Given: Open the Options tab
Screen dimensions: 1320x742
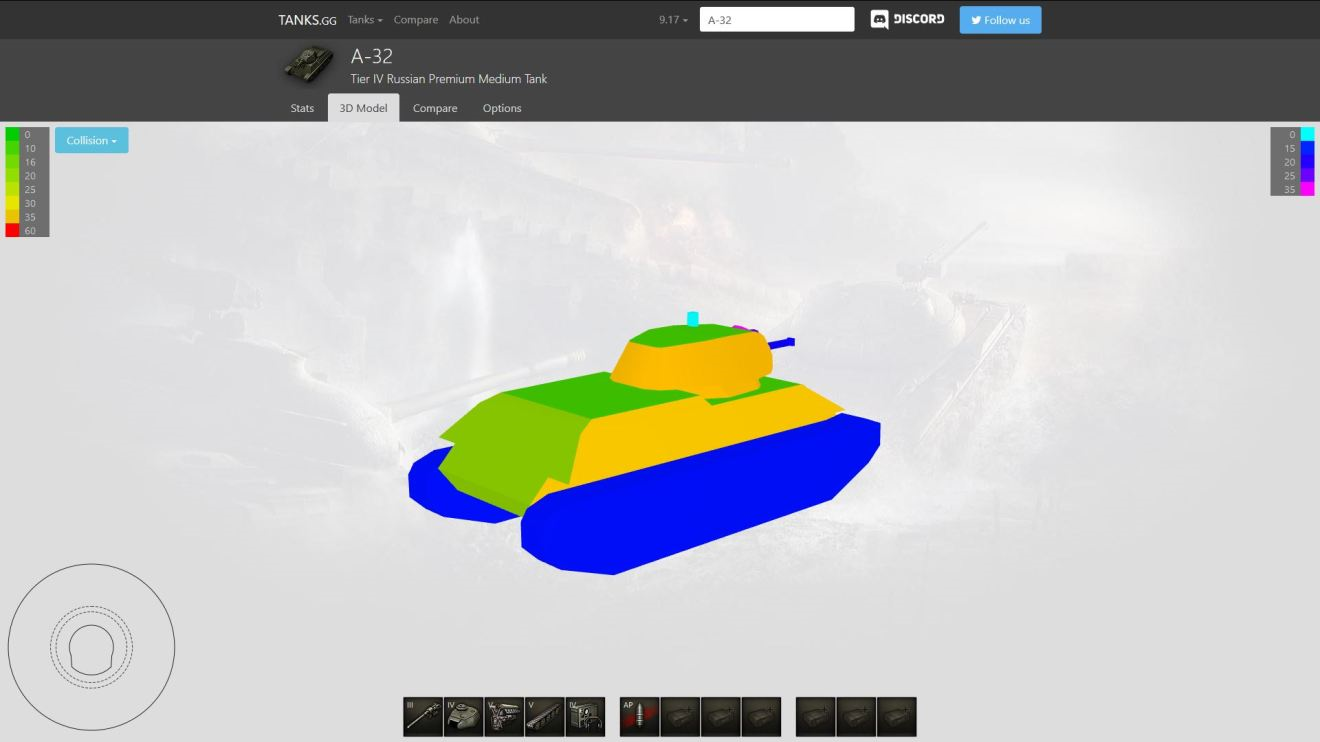Looking at the screenshot, I should (x=502, y=108).
